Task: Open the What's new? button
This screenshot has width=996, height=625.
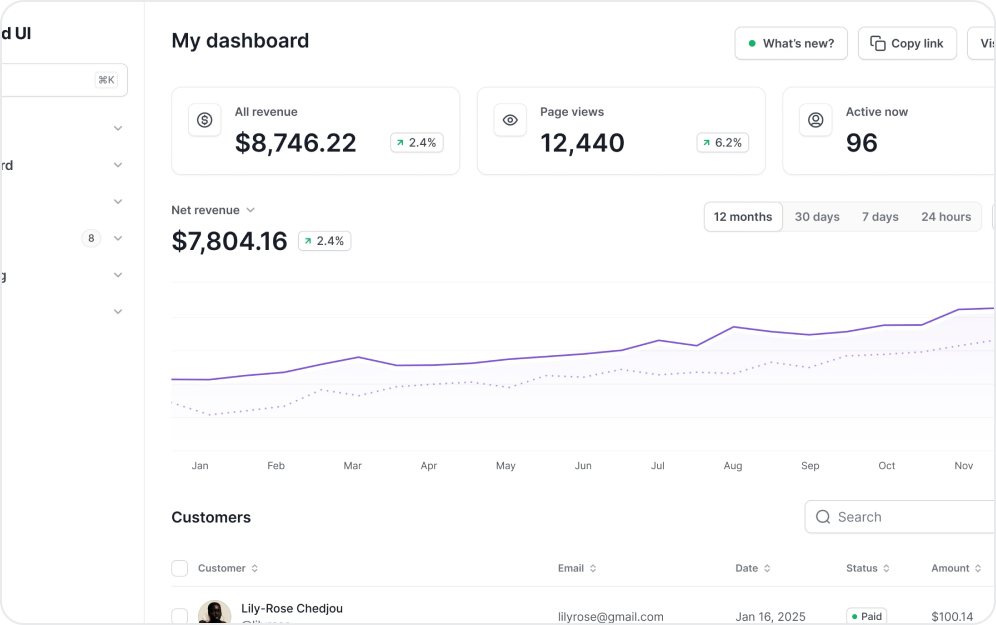Action: click(x=791, y=43)
